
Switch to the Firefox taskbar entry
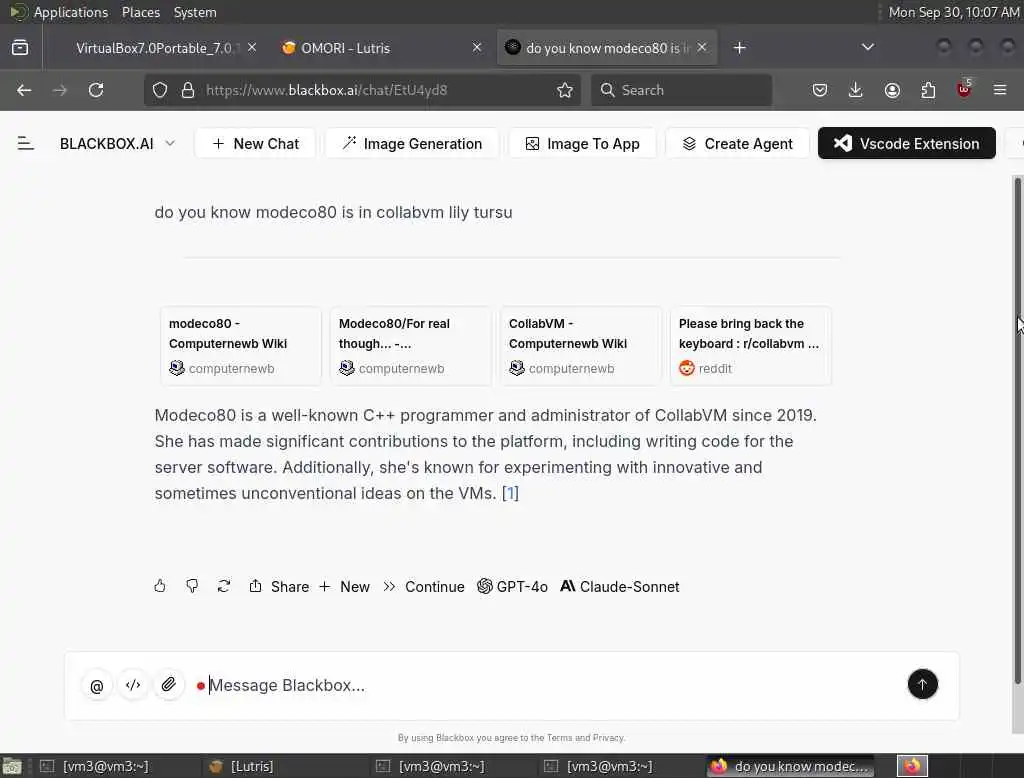pyautogui.click(x=790, y=766)
